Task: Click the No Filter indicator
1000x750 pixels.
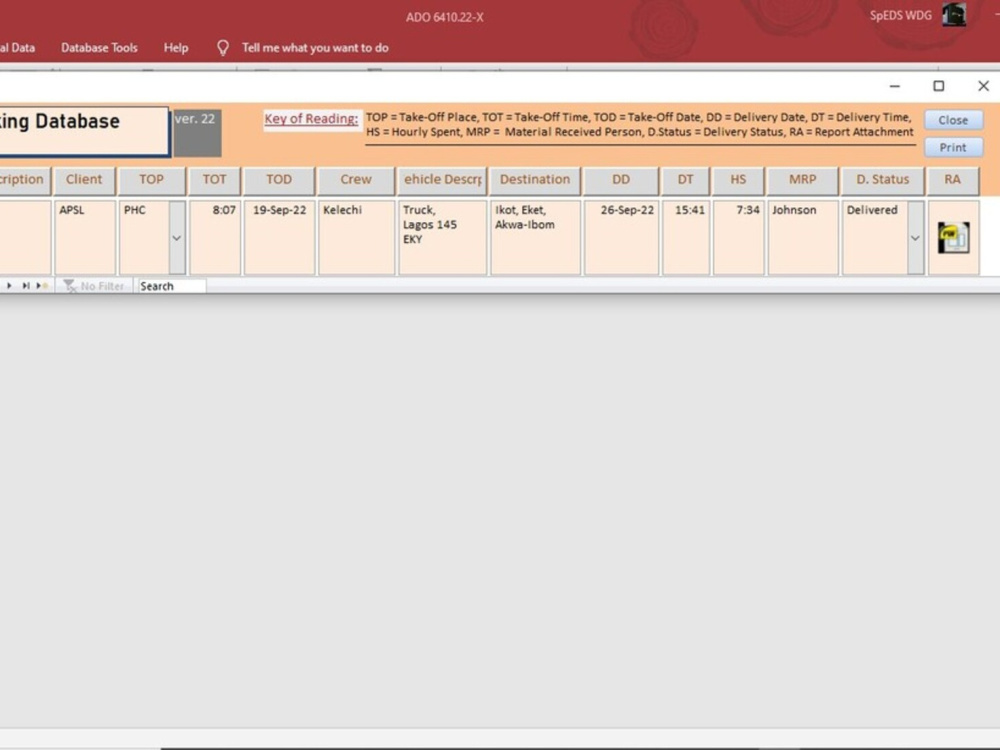Action: 94,286
